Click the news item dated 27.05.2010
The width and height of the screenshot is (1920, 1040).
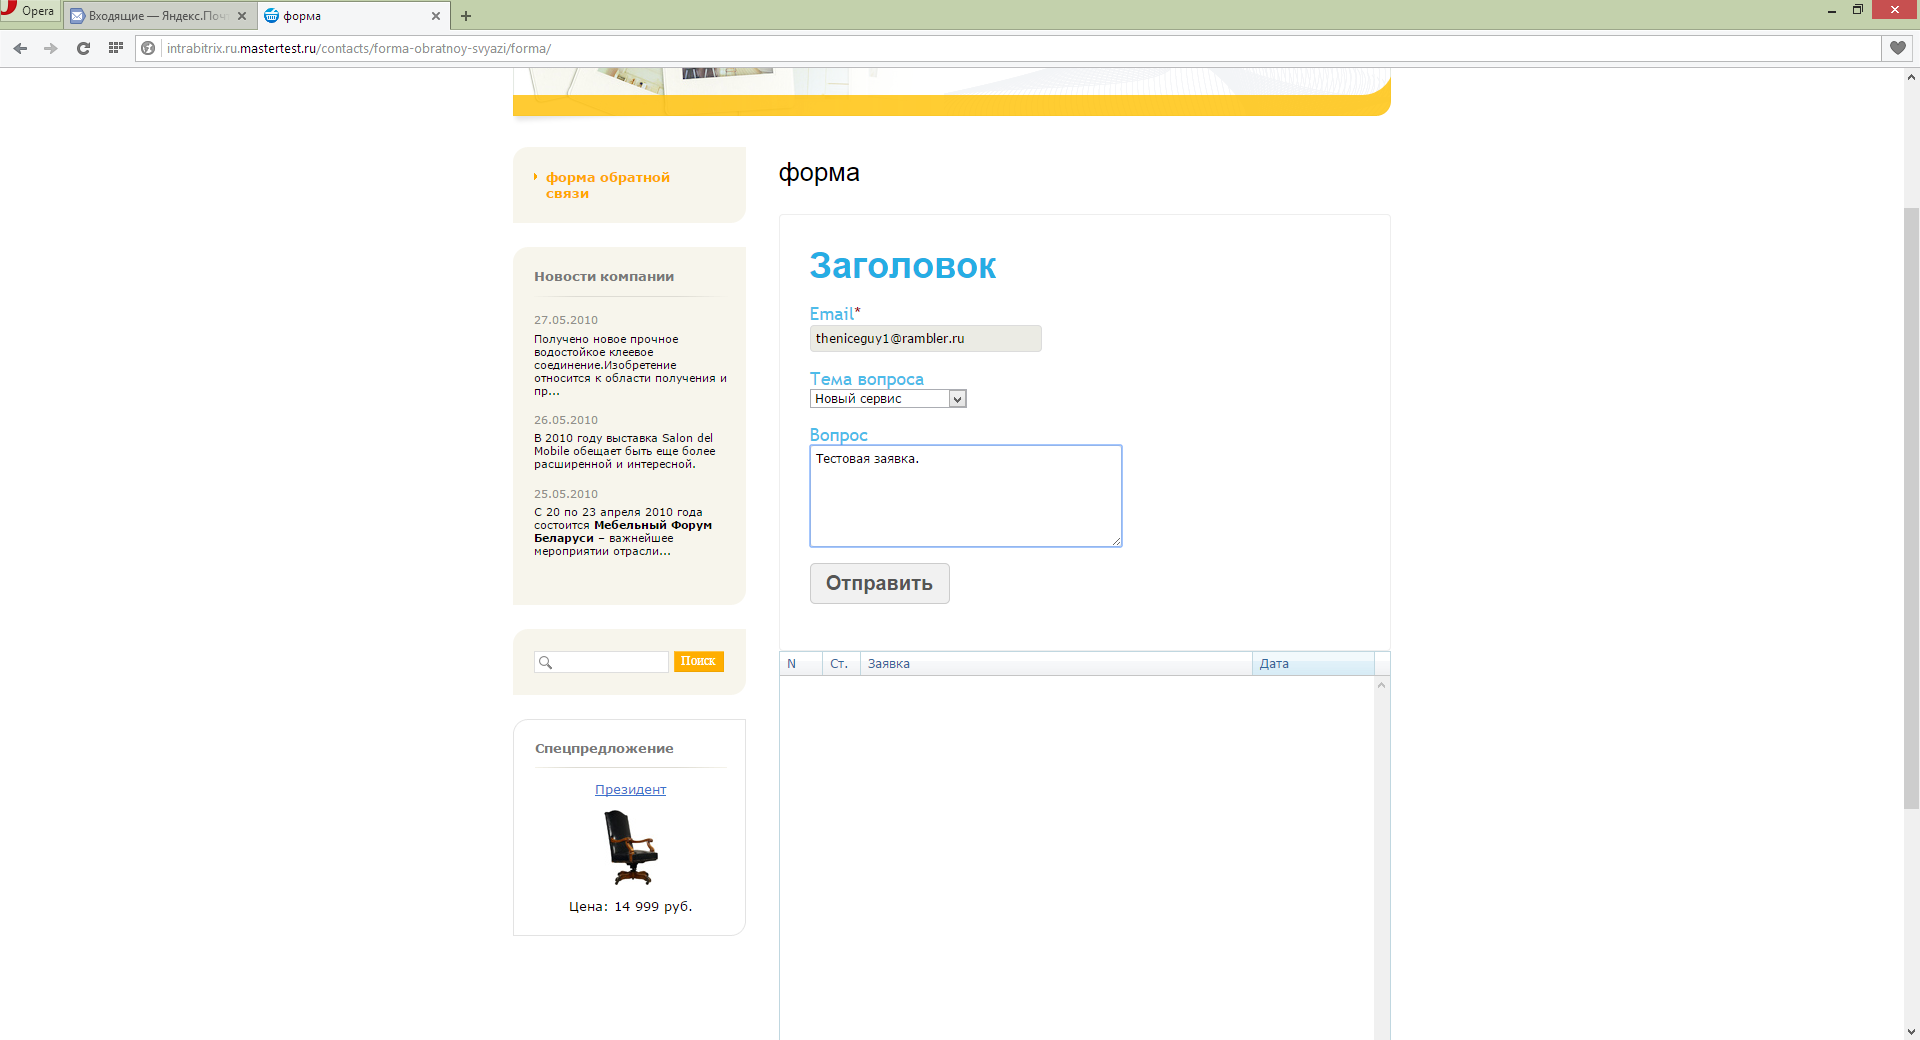click(x=630, y=365)
